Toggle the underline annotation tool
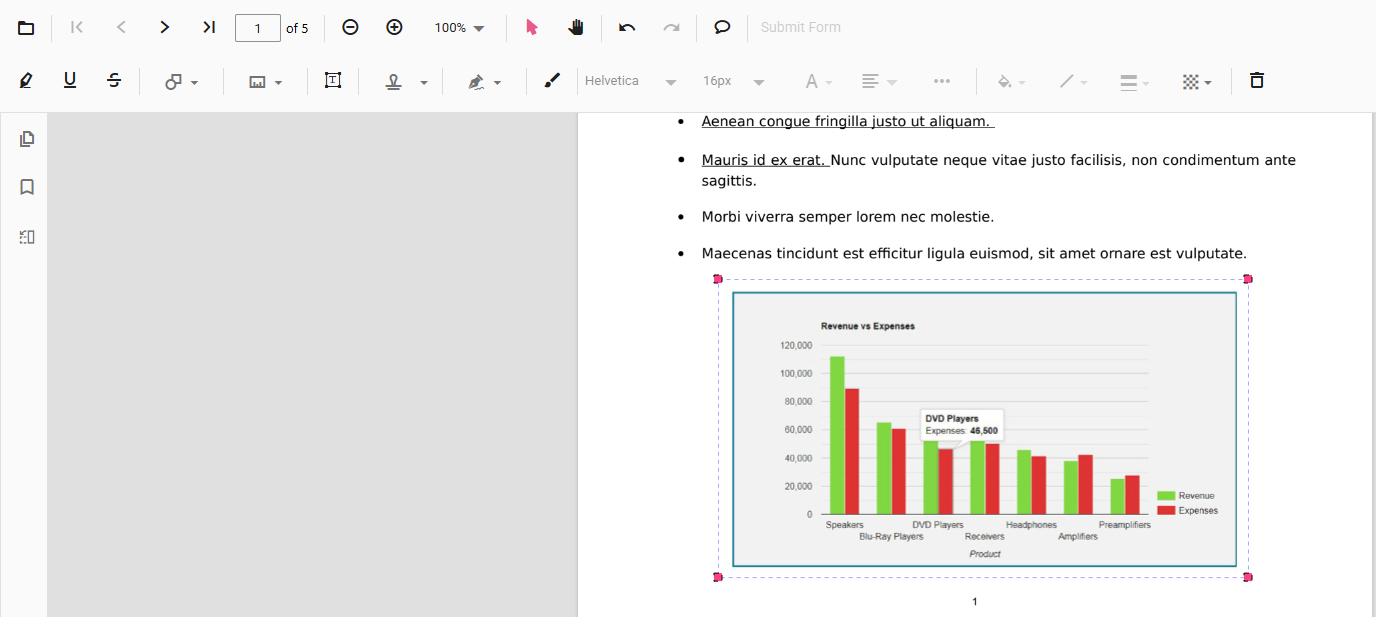This screenshot has width=1376, height=617. (70, 81)
